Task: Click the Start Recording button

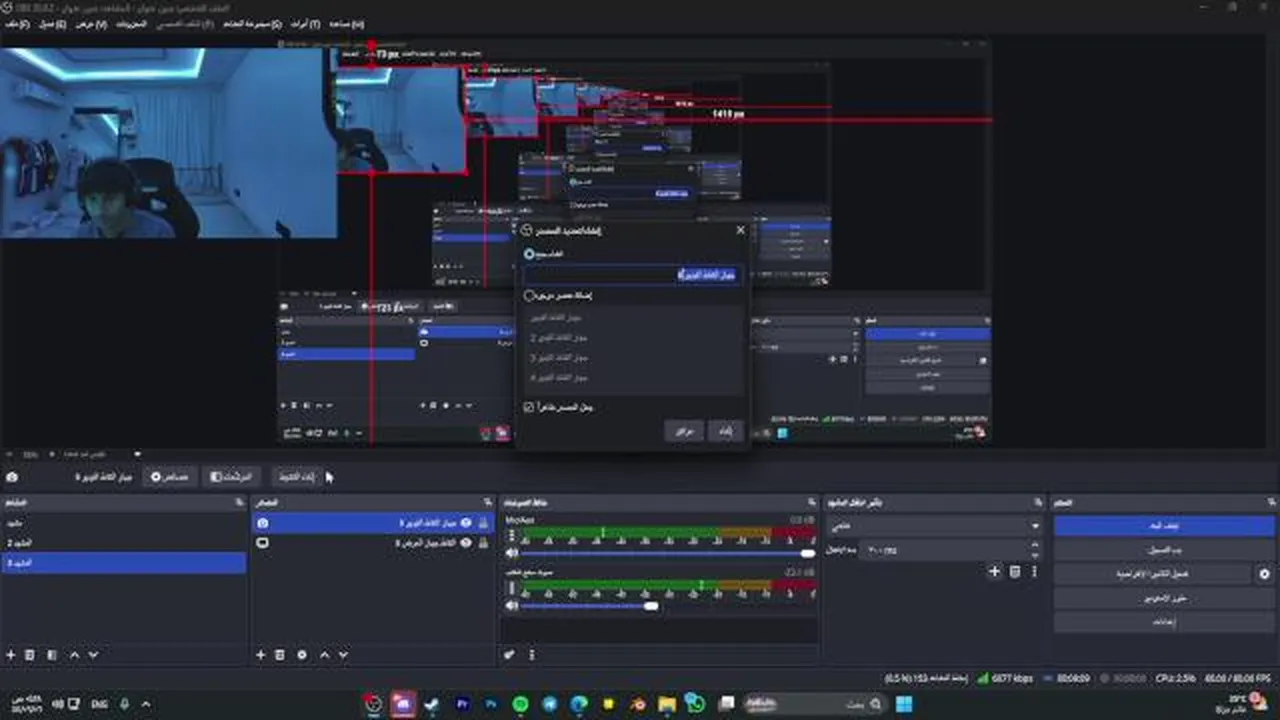Action: [x=1165, y=550]
